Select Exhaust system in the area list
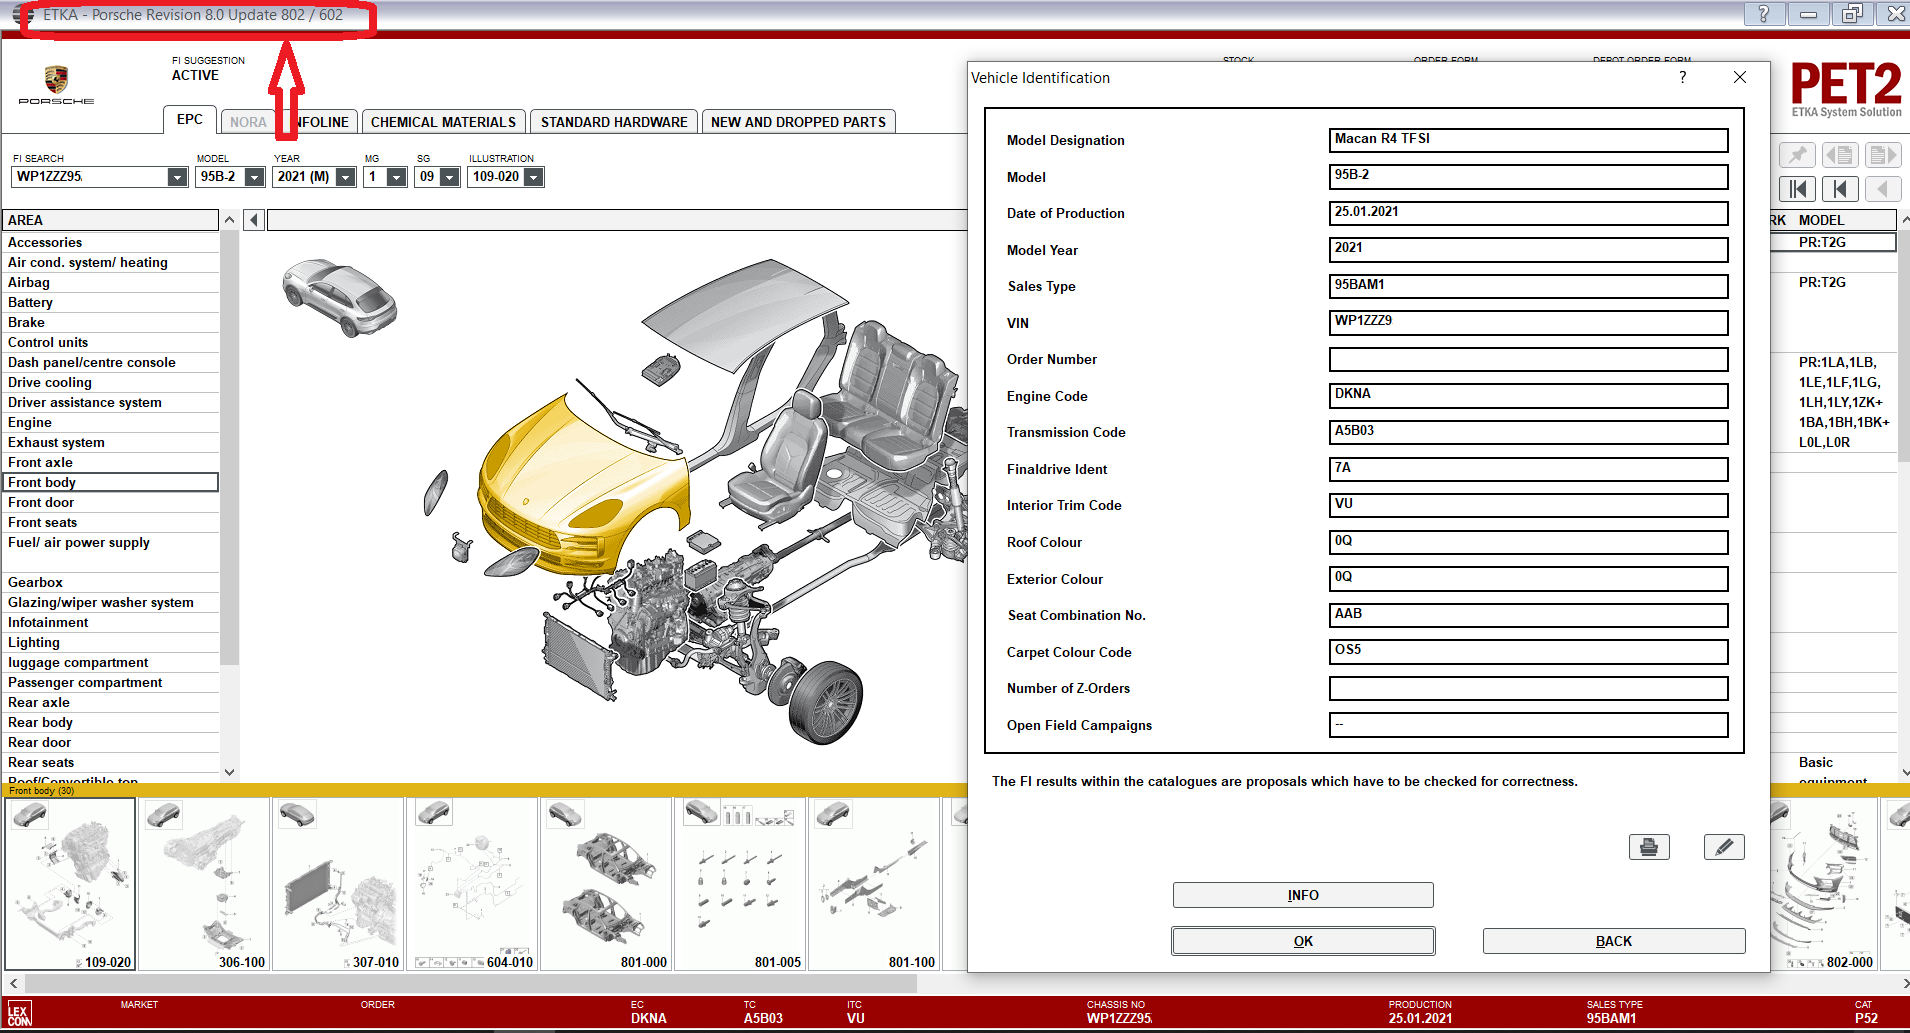This screenshot has width=1910, height=1033. click(110, 442)
